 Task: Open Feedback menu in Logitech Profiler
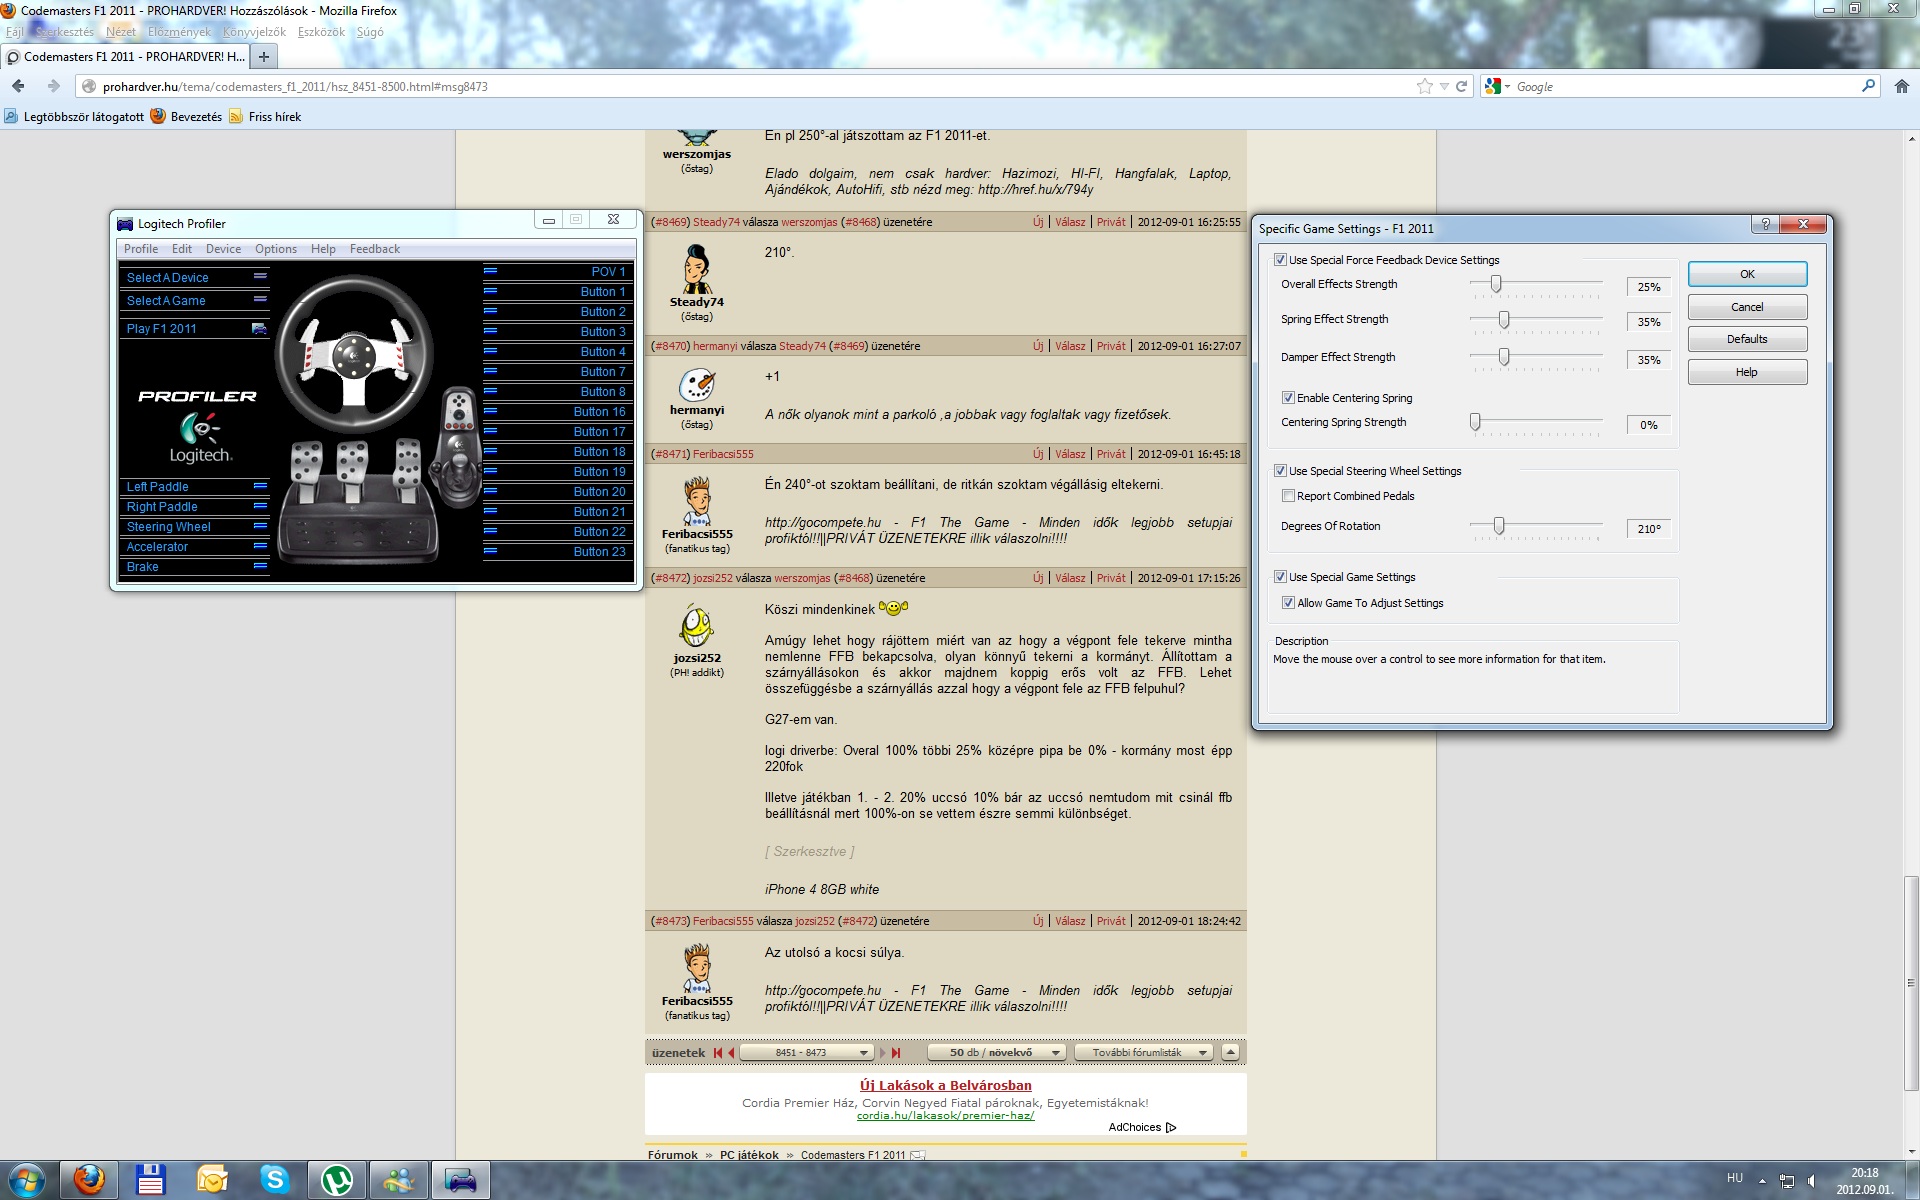[x=375, y=249]
